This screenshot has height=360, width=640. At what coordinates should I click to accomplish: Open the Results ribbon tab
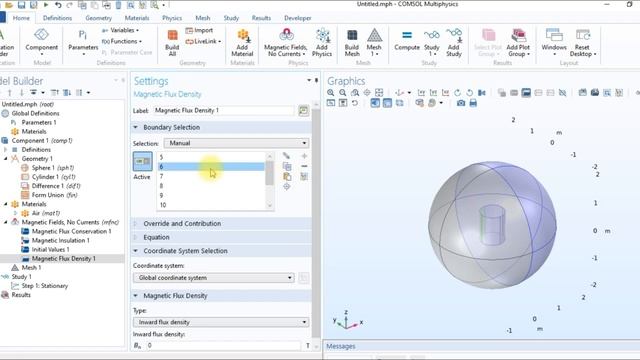point(261,18)
